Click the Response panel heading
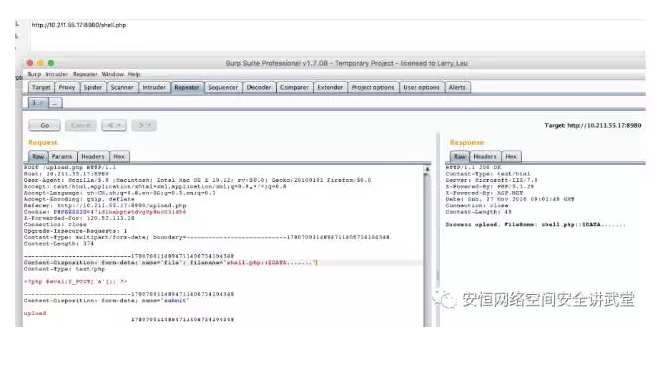 [x=467, y=142]
